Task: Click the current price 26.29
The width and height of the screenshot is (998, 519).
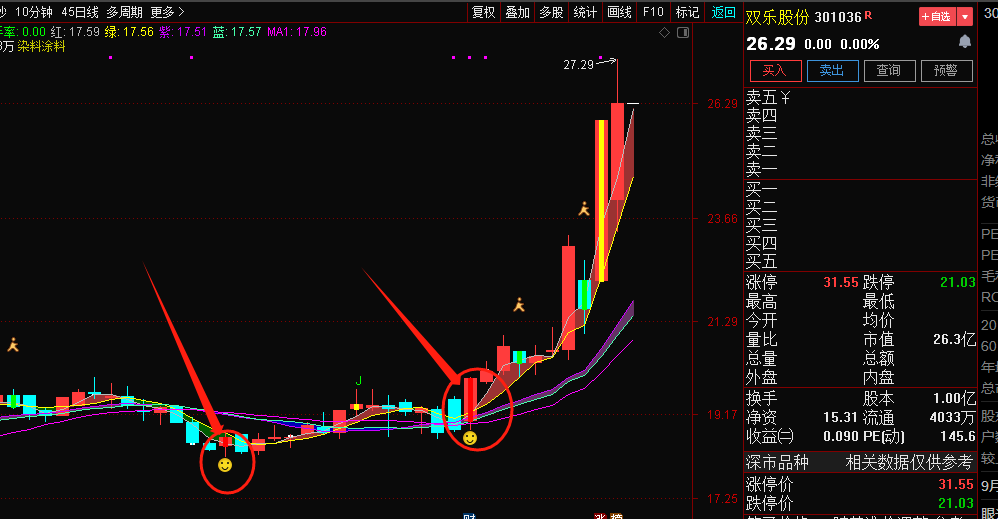Action: pyautogui.click(x=771, y=44)
